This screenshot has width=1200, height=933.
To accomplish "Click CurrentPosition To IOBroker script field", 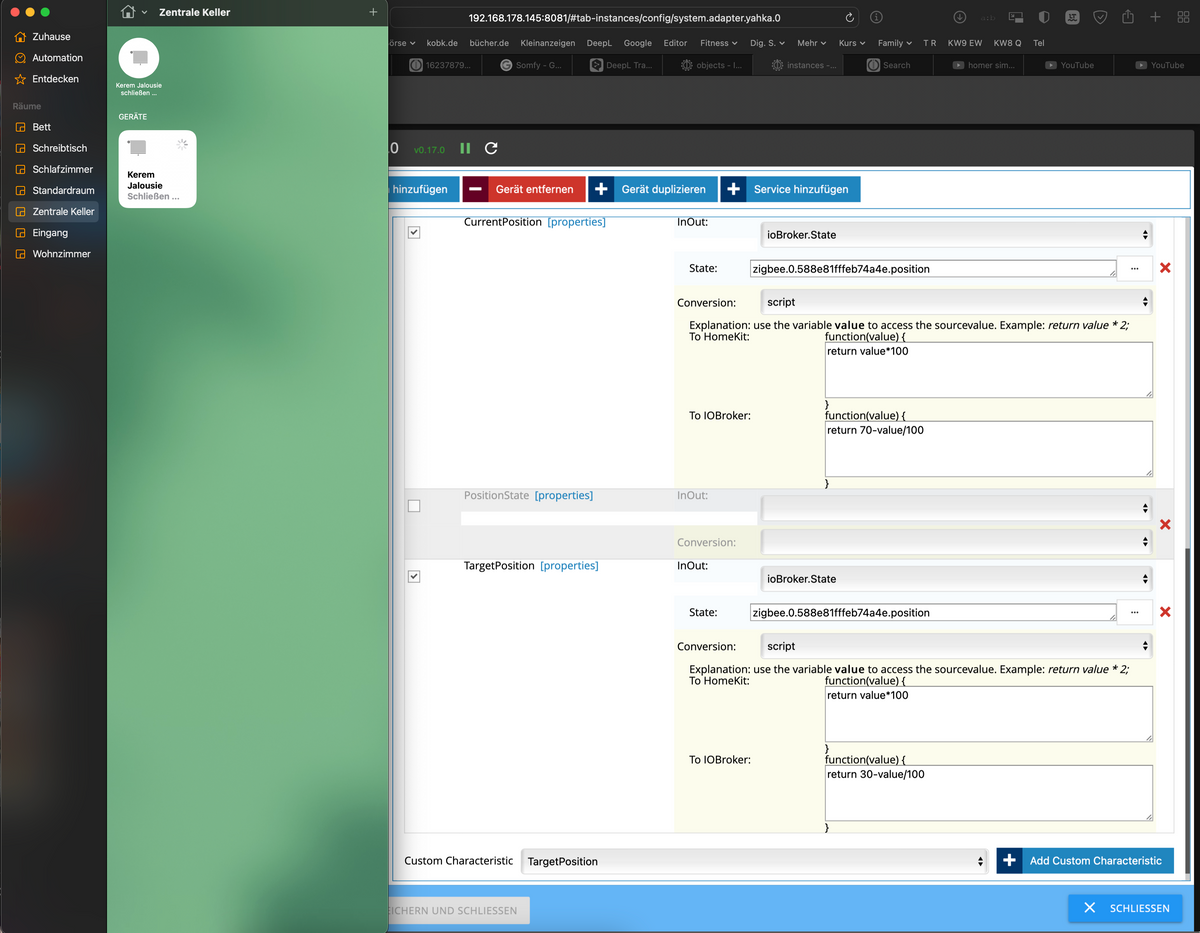I will click(989, 449).
